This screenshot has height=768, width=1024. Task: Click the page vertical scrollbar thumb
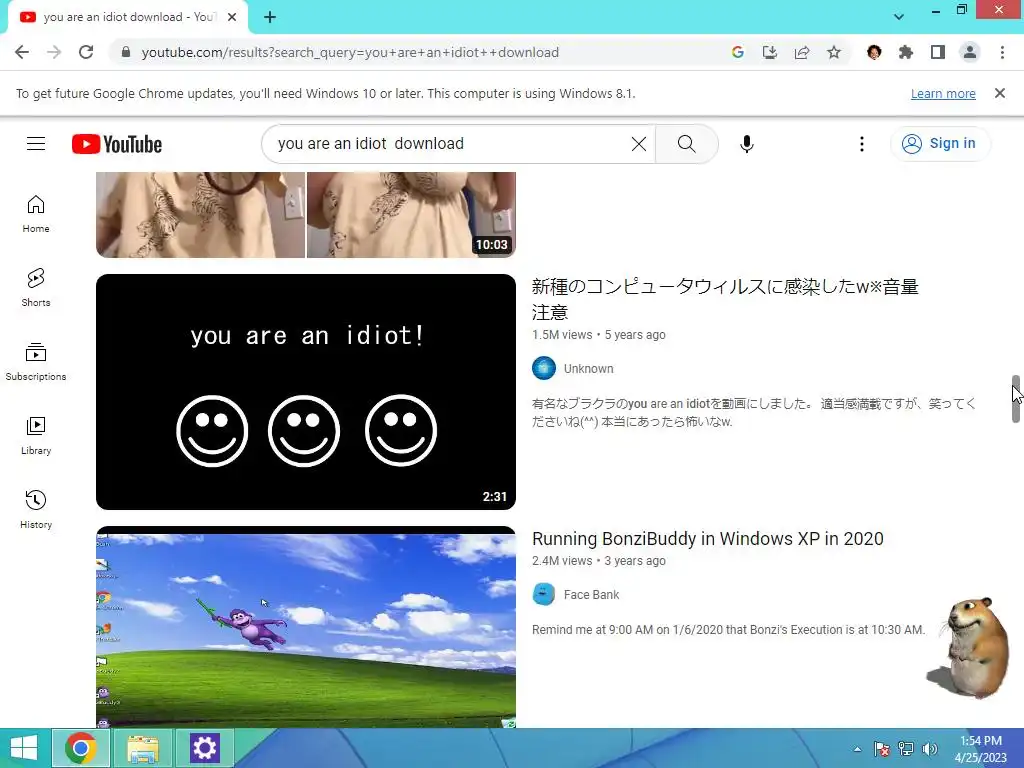tap(1016, 399)
